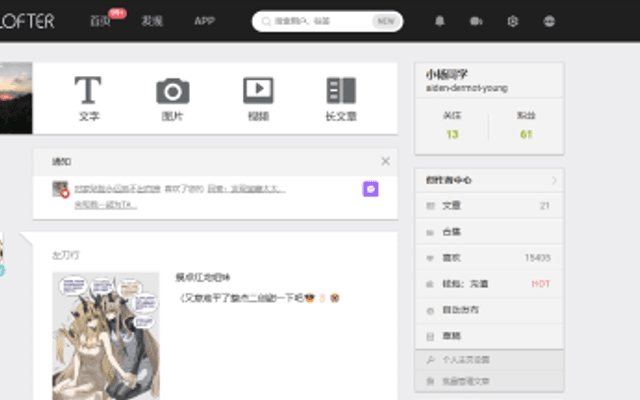Open the discover tab in navigation bar
Viewport: 640px width, 400px height.
tap(152, 21)
